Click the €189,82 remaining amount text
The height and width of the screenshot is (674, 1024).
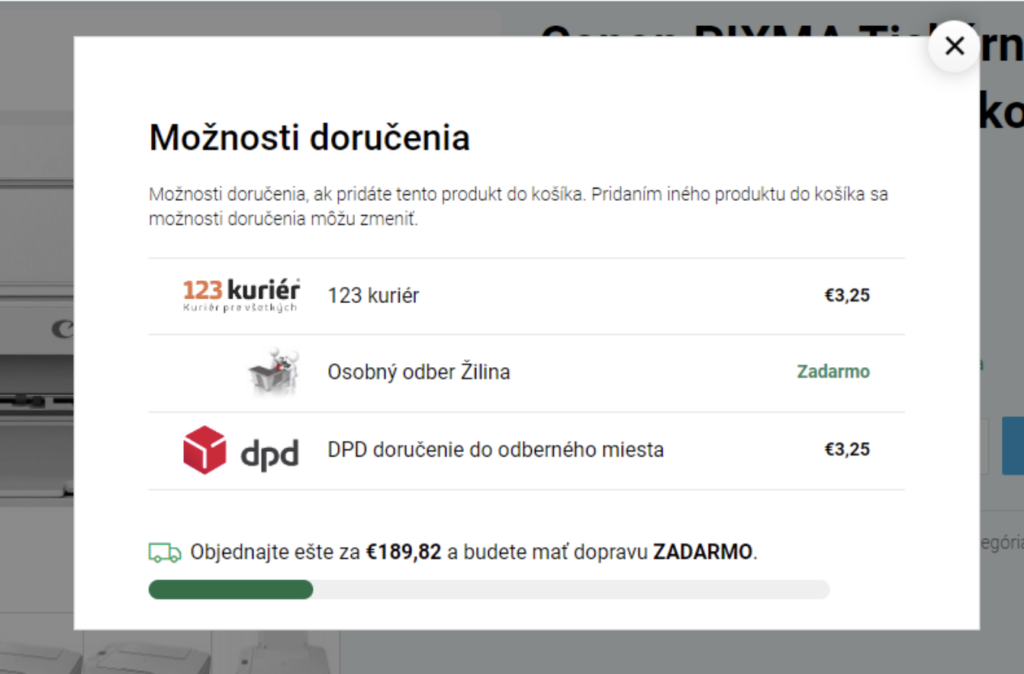[404, 552]
